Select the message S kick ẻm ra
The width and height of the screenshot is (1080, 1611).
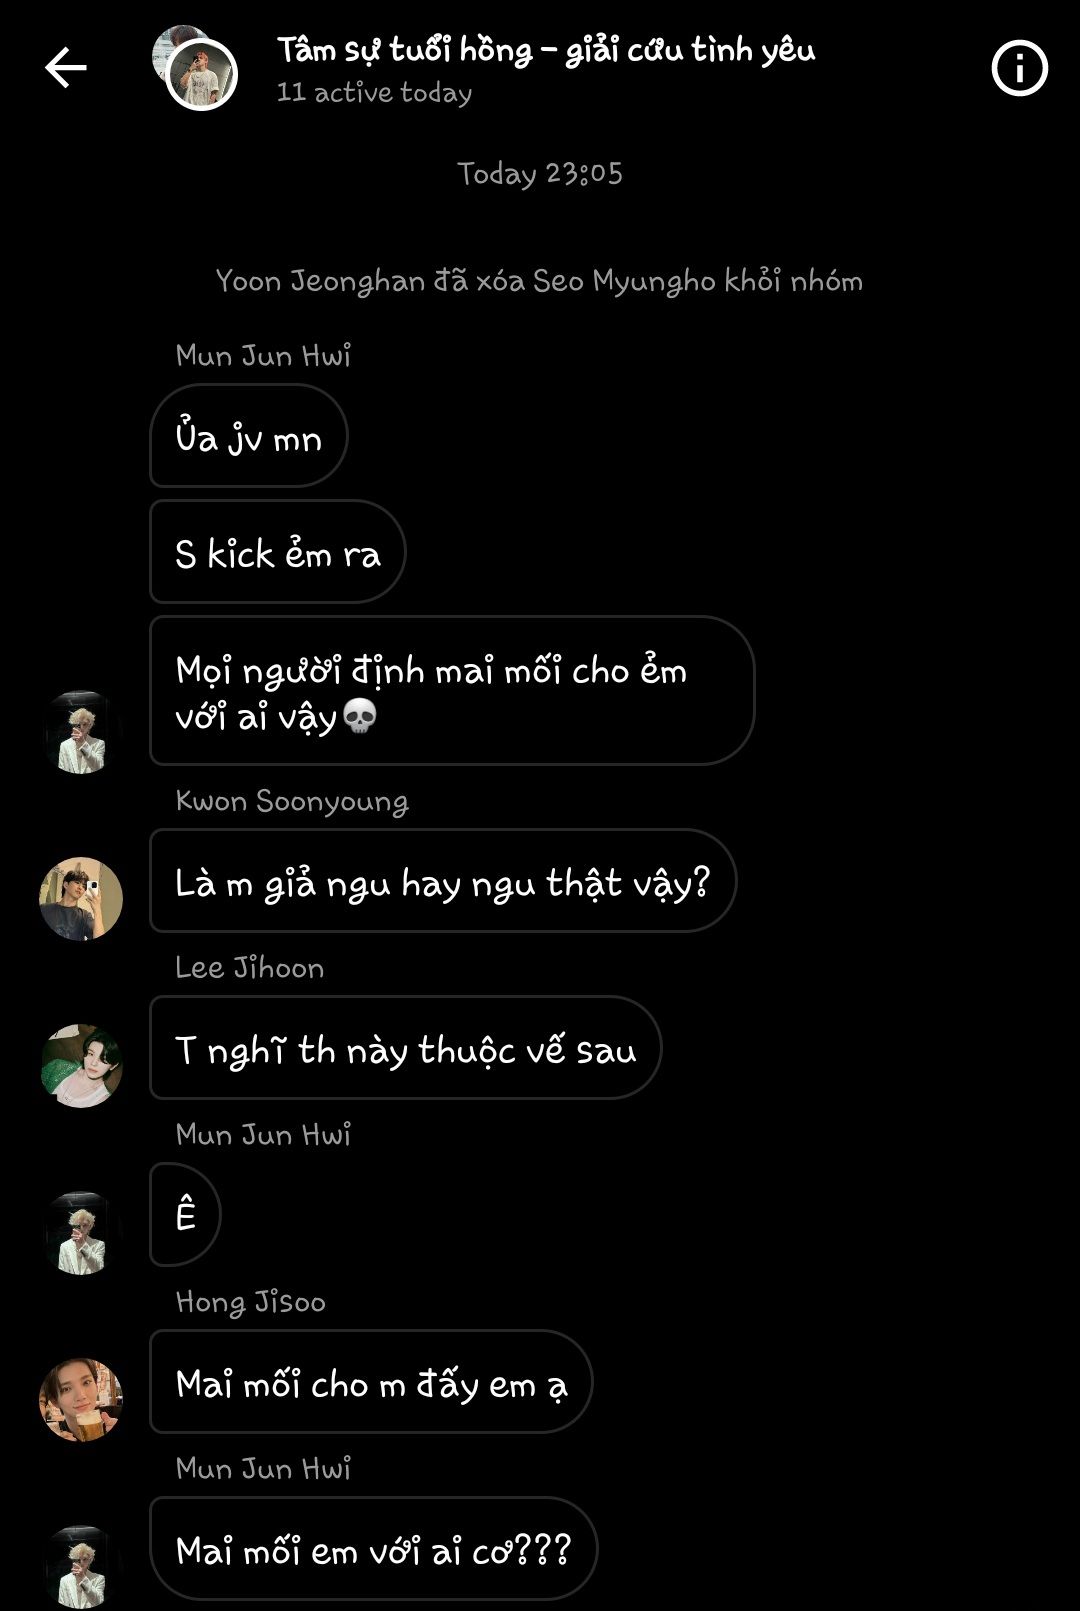(x=278, y=552)
